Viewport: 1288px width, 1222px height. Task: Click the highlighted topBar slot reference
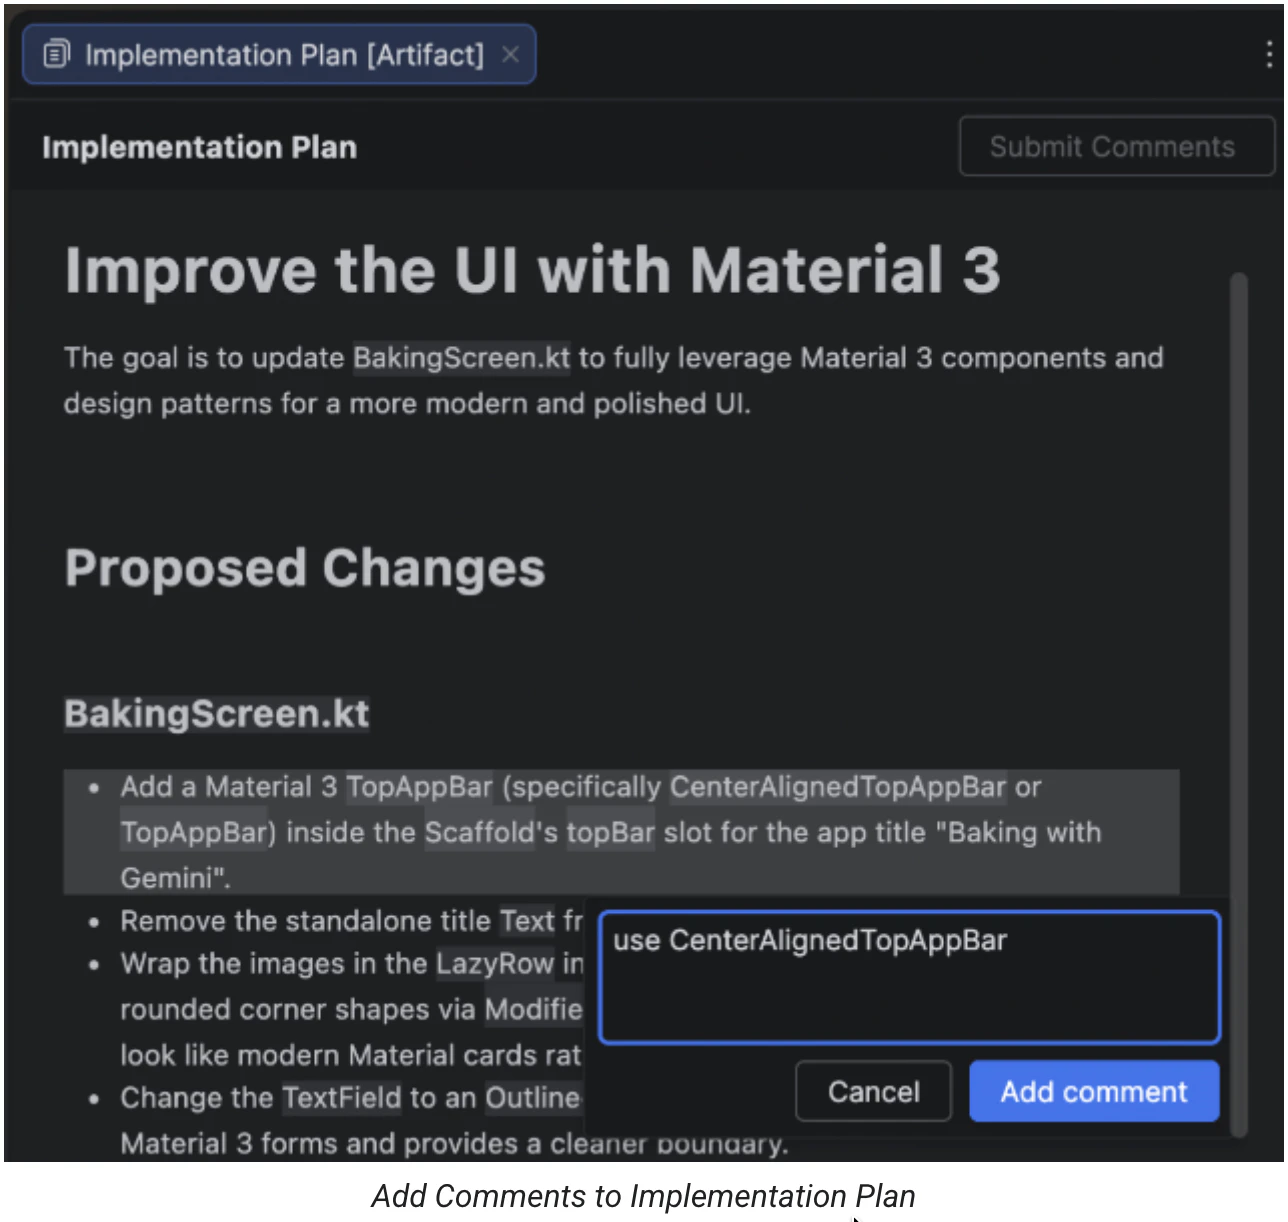(610, 832)
